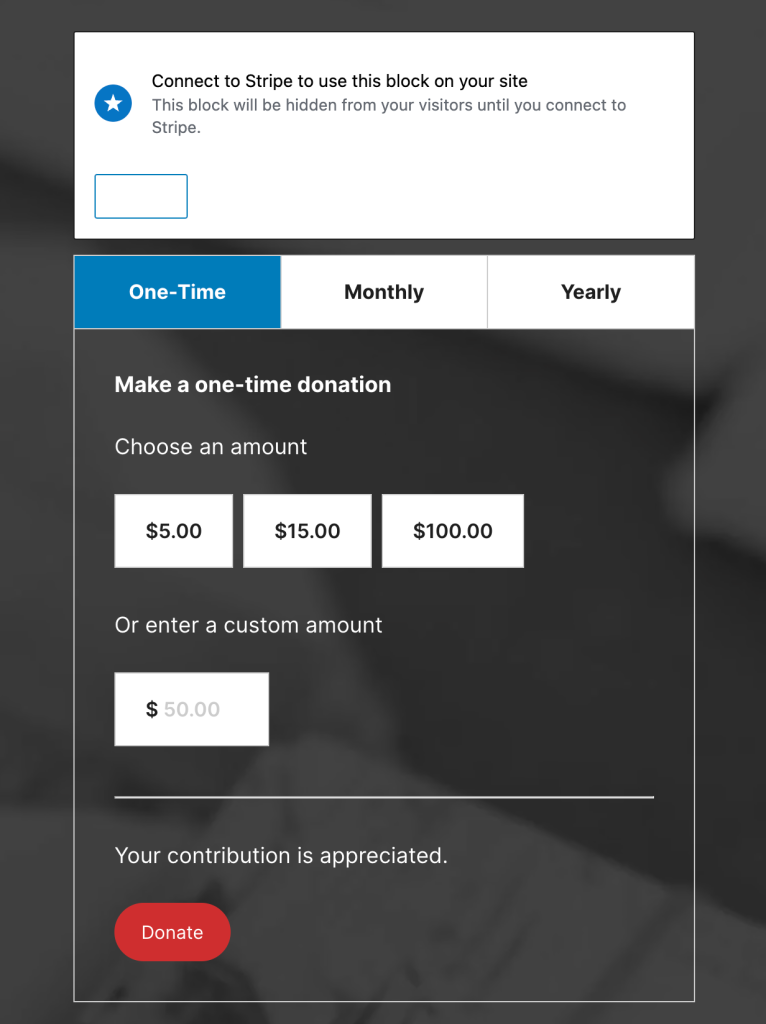
Task: Select the $5.00 donation amount
Action: pyautogui.click(x=173, y=531)
